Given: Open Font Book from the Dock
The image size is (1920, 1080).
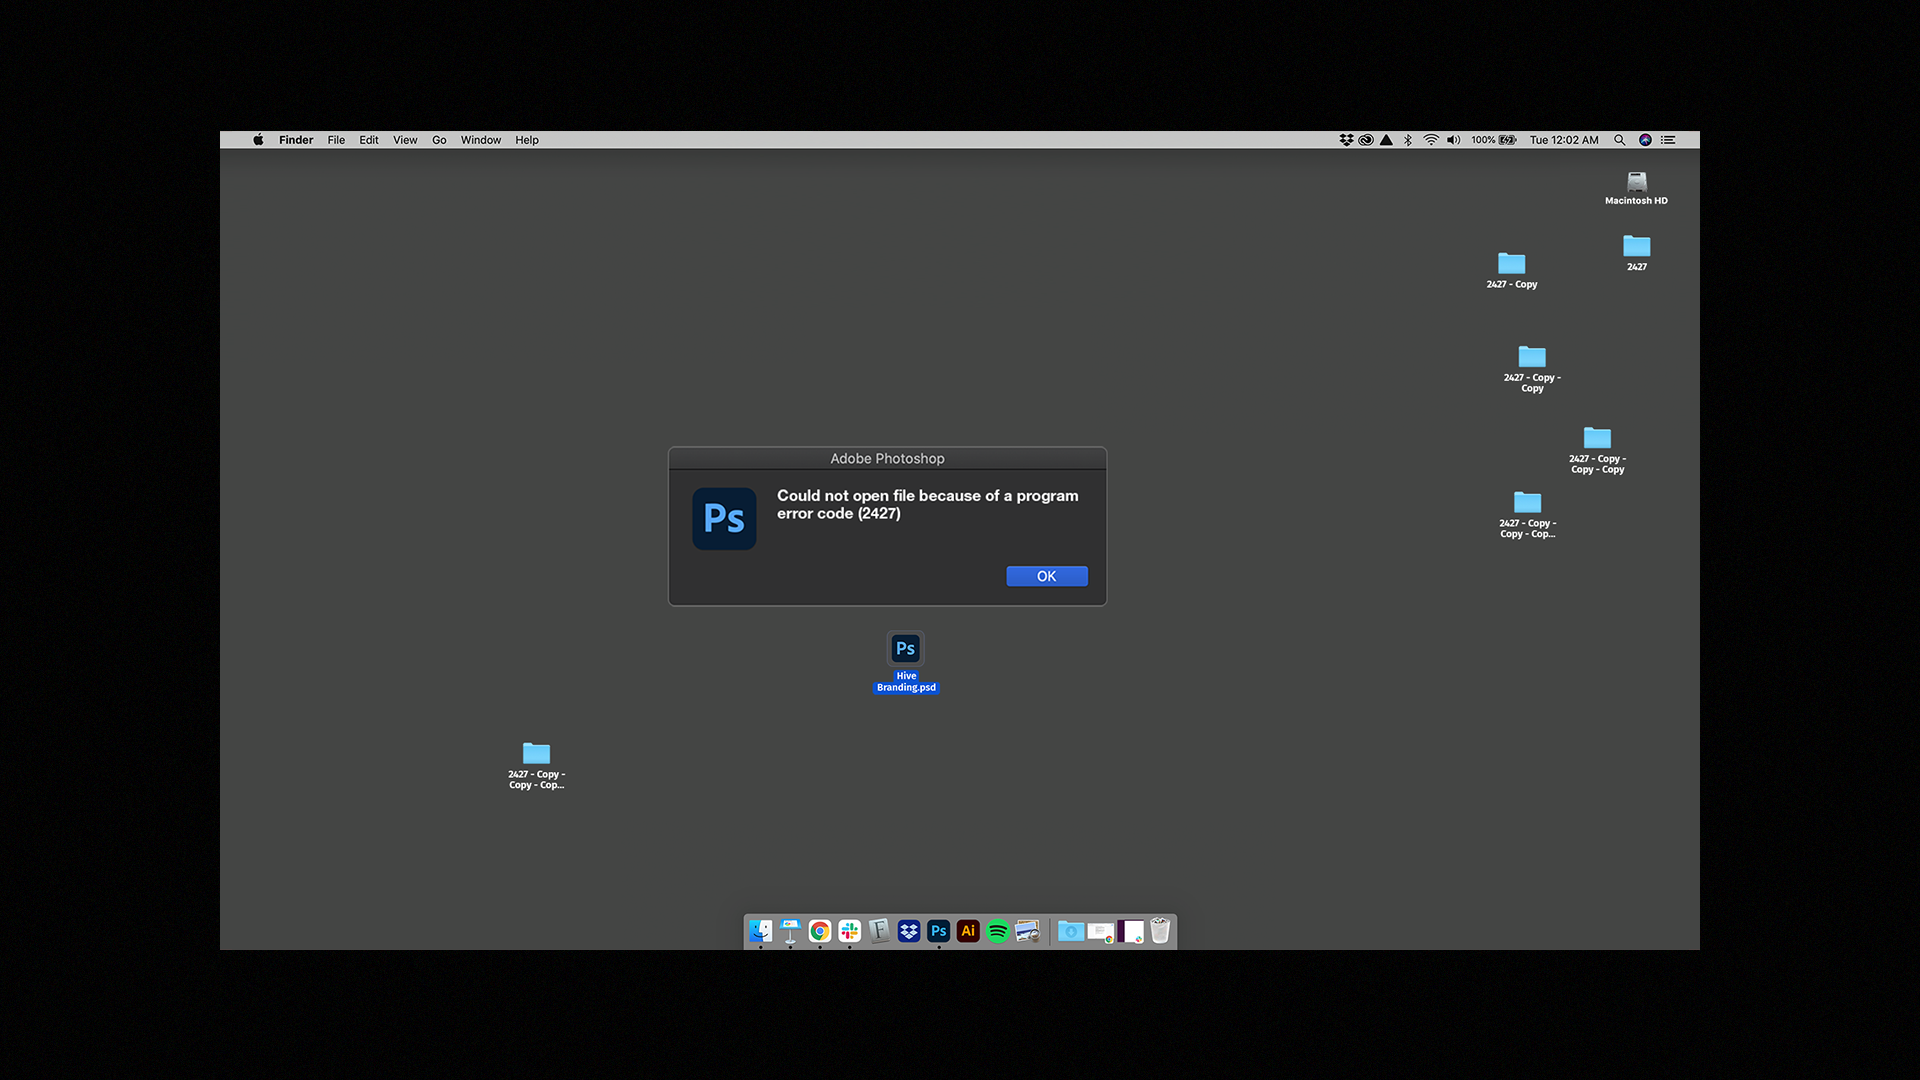Looking at the screenshot, I should click(x=879, y=931).
